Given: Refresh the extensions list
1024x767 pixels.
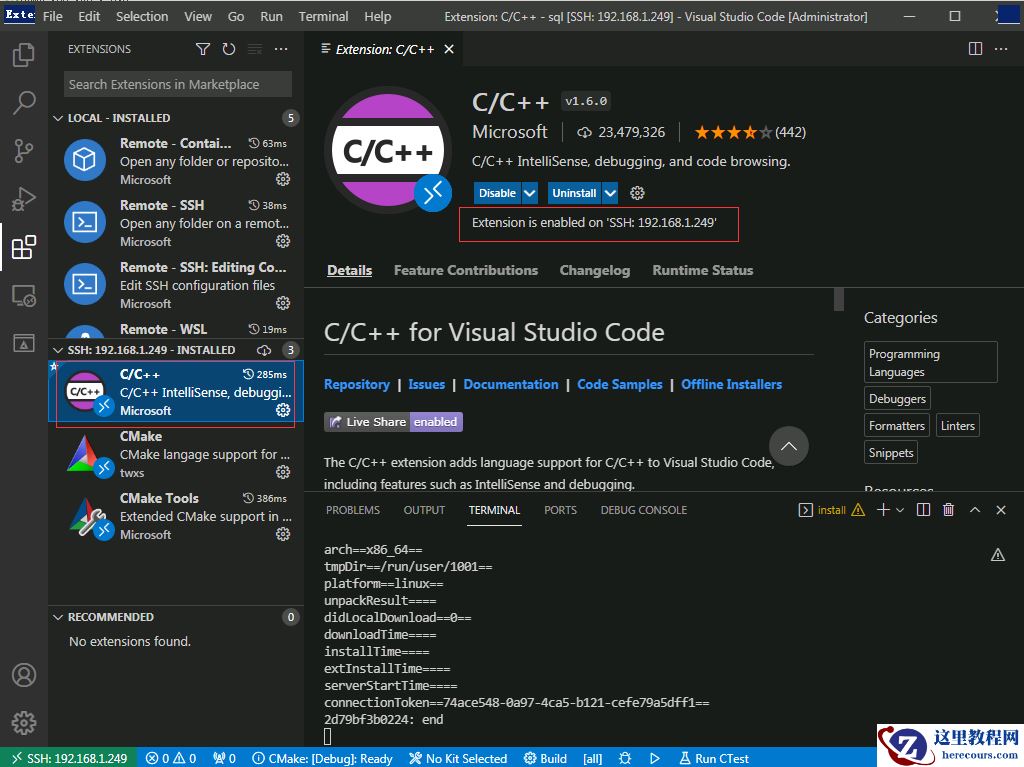Looking at the screenshot, I should pyautogui.click(x=229, y=49).
